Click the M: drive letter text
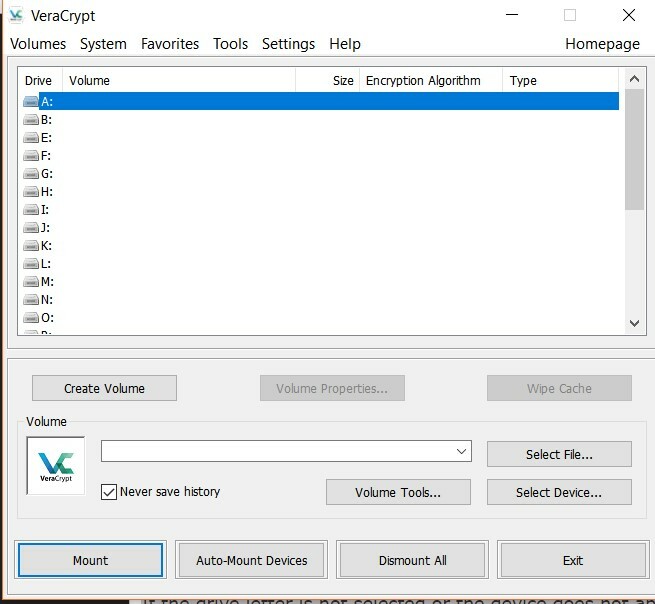 [x=47, y=282]
